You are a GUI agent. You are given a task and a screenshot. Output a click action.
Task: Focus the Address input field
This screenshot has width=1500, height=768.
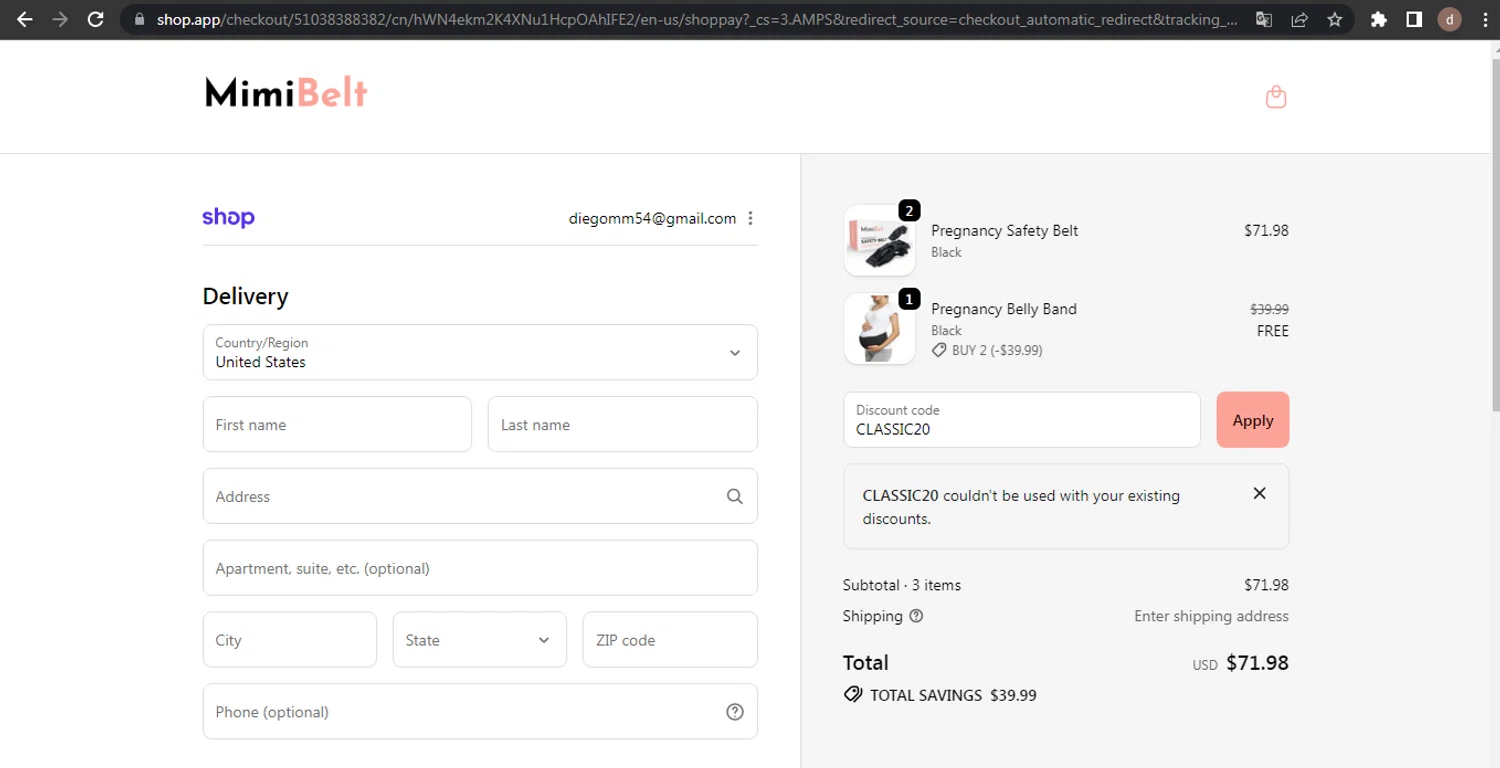pyautogui.click(x=480, y=496)
